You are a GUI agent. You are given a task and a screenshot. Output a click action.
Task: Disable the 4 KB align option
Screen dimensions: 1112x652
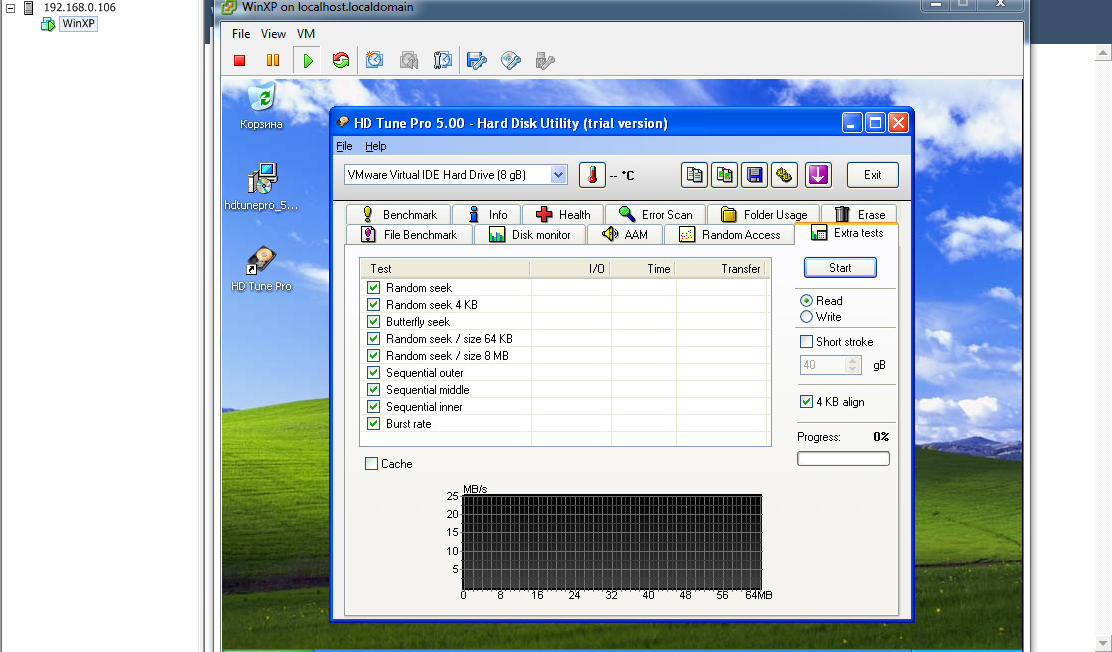(806, 402)
